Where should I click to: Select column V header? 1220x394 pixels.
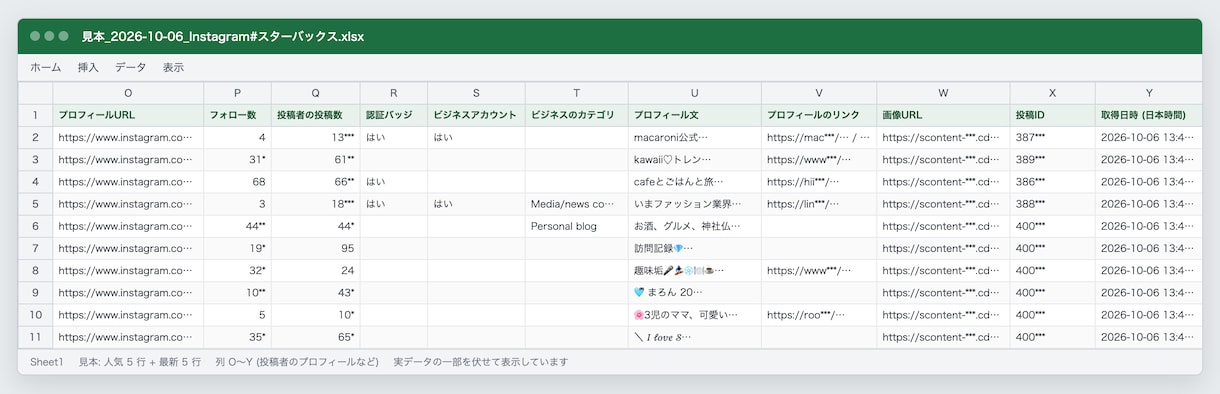click(819, 93)
